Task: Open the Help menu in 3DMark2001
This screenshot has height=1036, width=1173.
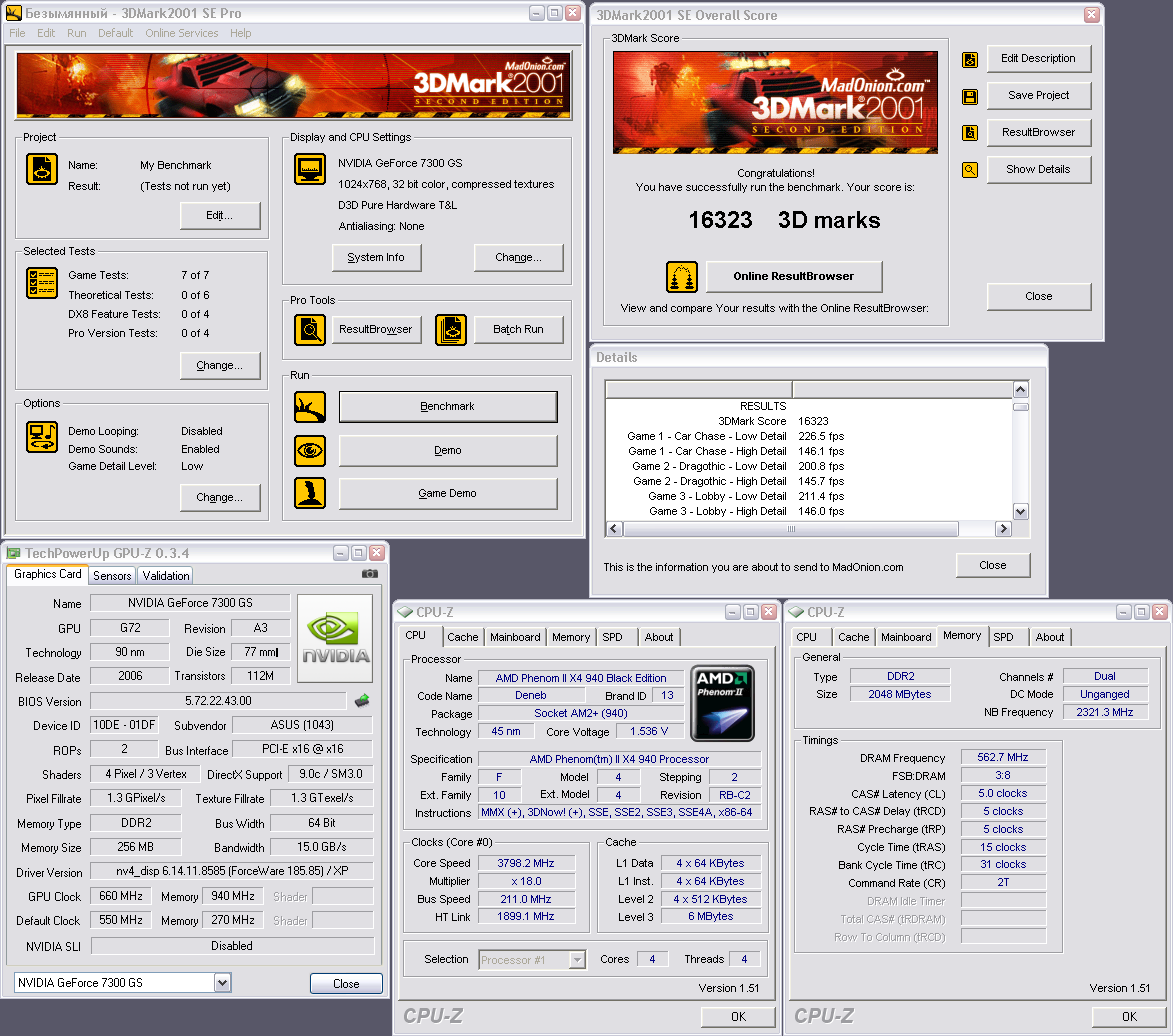Action: (240, 33)
